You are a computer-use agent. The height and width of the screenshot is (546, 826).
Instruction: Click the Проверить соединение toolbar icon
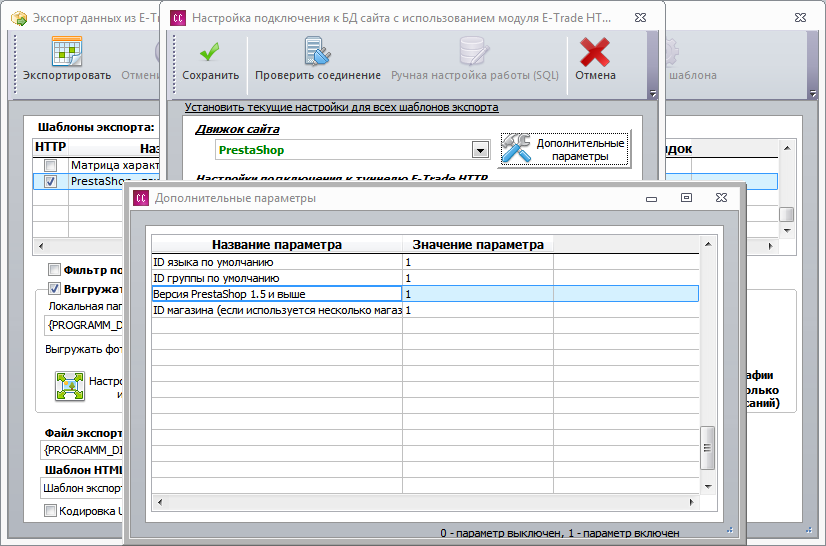point(318,51)
